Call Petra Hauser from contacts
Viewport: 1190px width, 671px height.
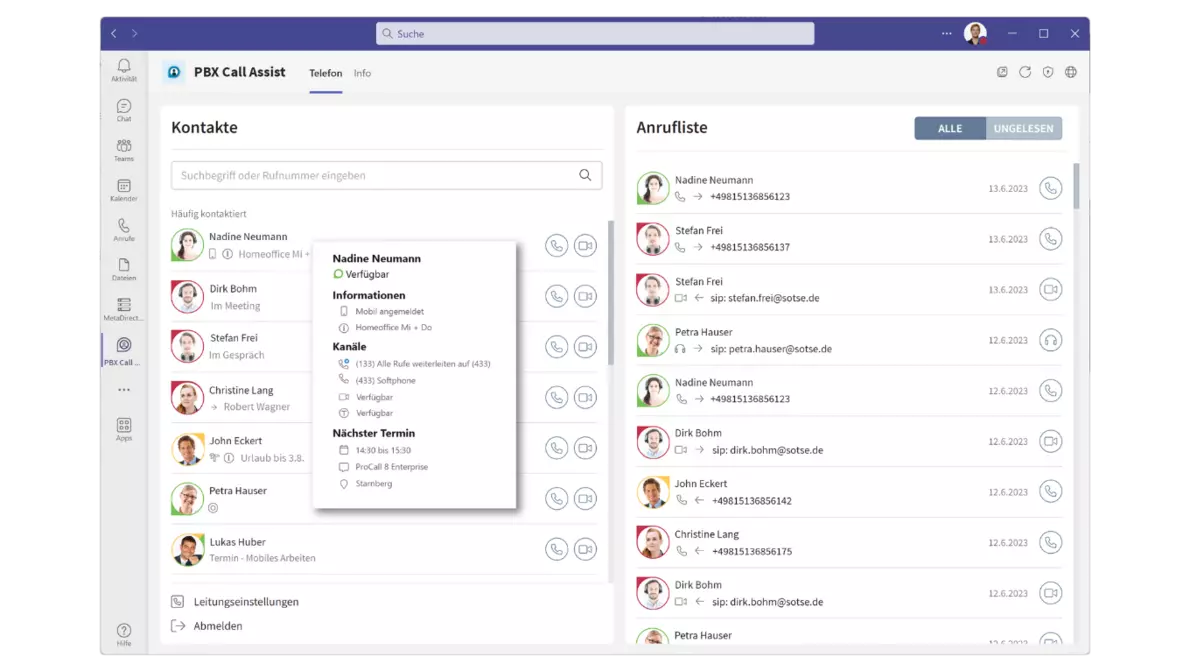(556, 499)
